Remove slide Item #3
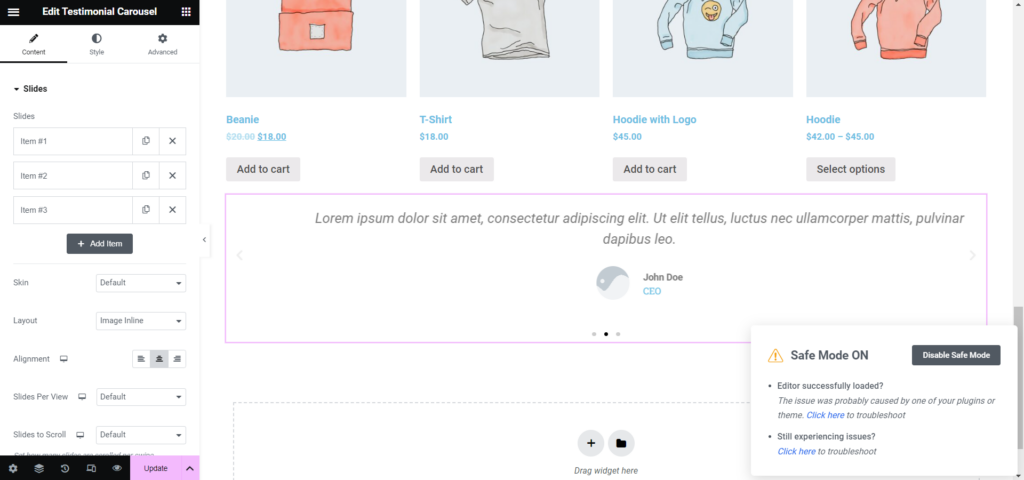This screenshot has width=1024, height=480. [172, 210]
